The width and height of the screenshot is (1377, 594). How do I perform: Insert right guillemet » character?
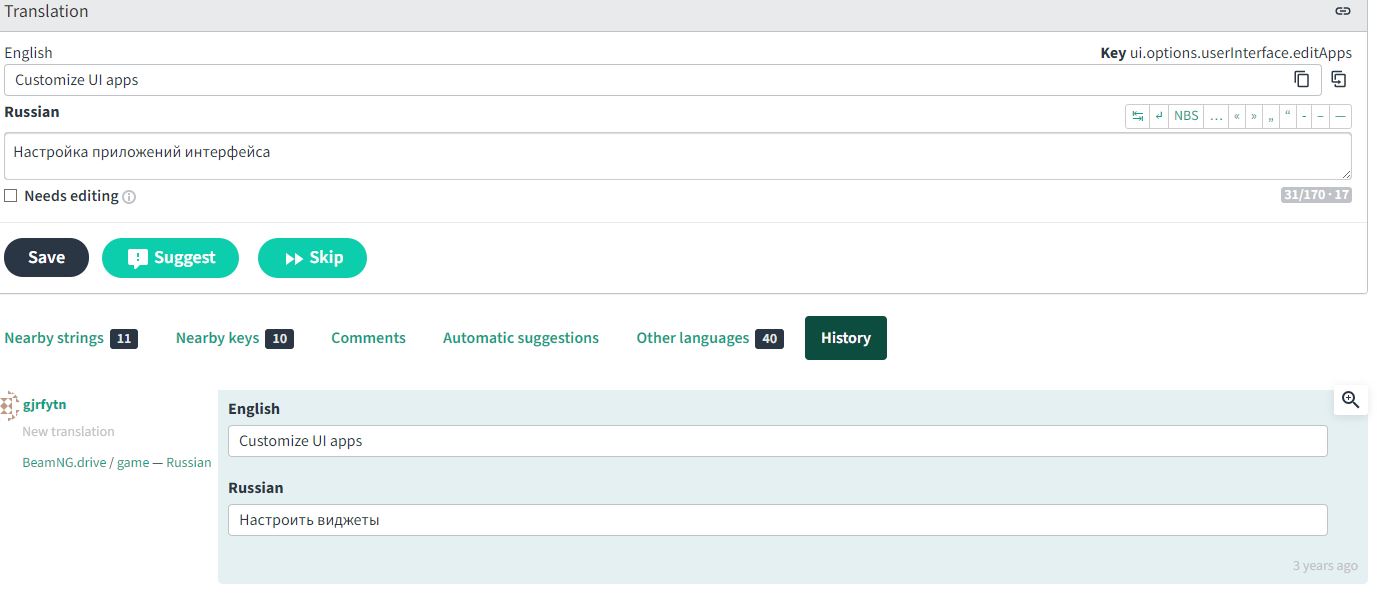pyautogui.click(x=1254, y=116)
